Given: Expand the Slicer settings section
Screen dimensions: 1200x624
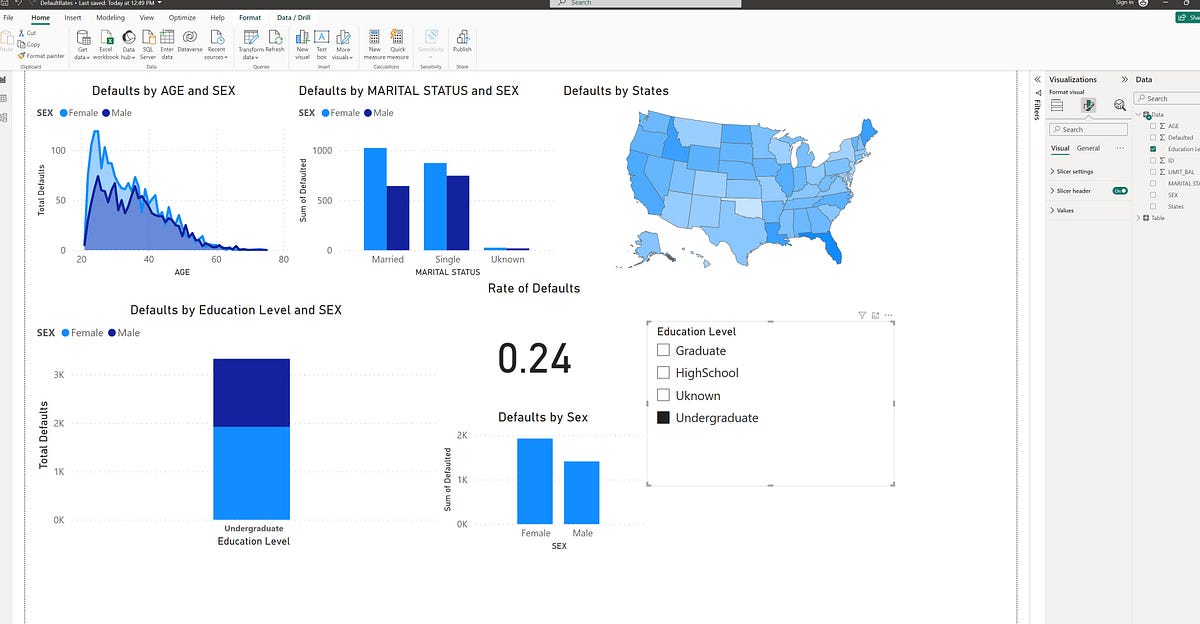Looking at the screenshot, I should click(1074, 172).
